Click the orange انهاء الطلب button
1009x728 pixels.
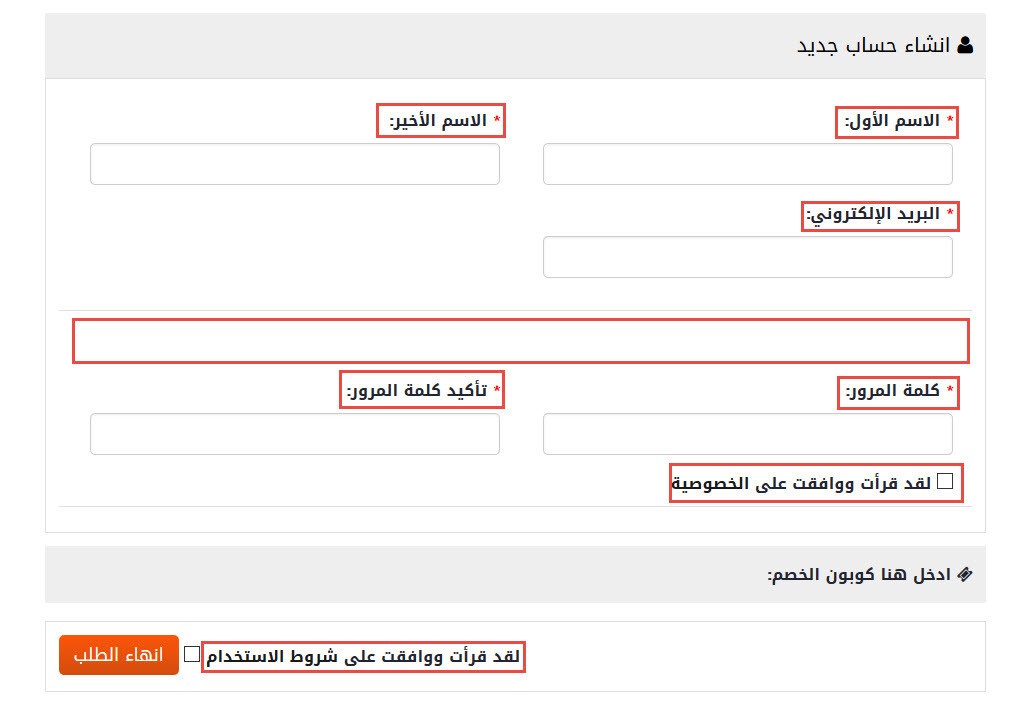click(x=118, y=656)
